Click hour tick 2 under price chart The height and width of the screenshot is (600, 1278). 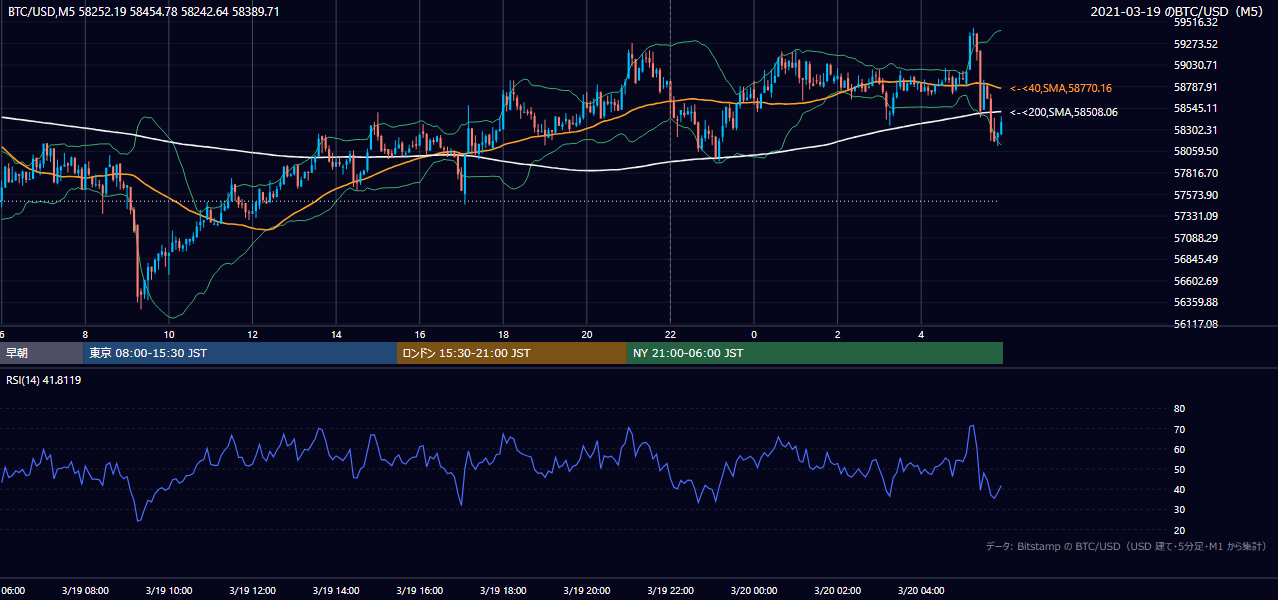[838, 334]
